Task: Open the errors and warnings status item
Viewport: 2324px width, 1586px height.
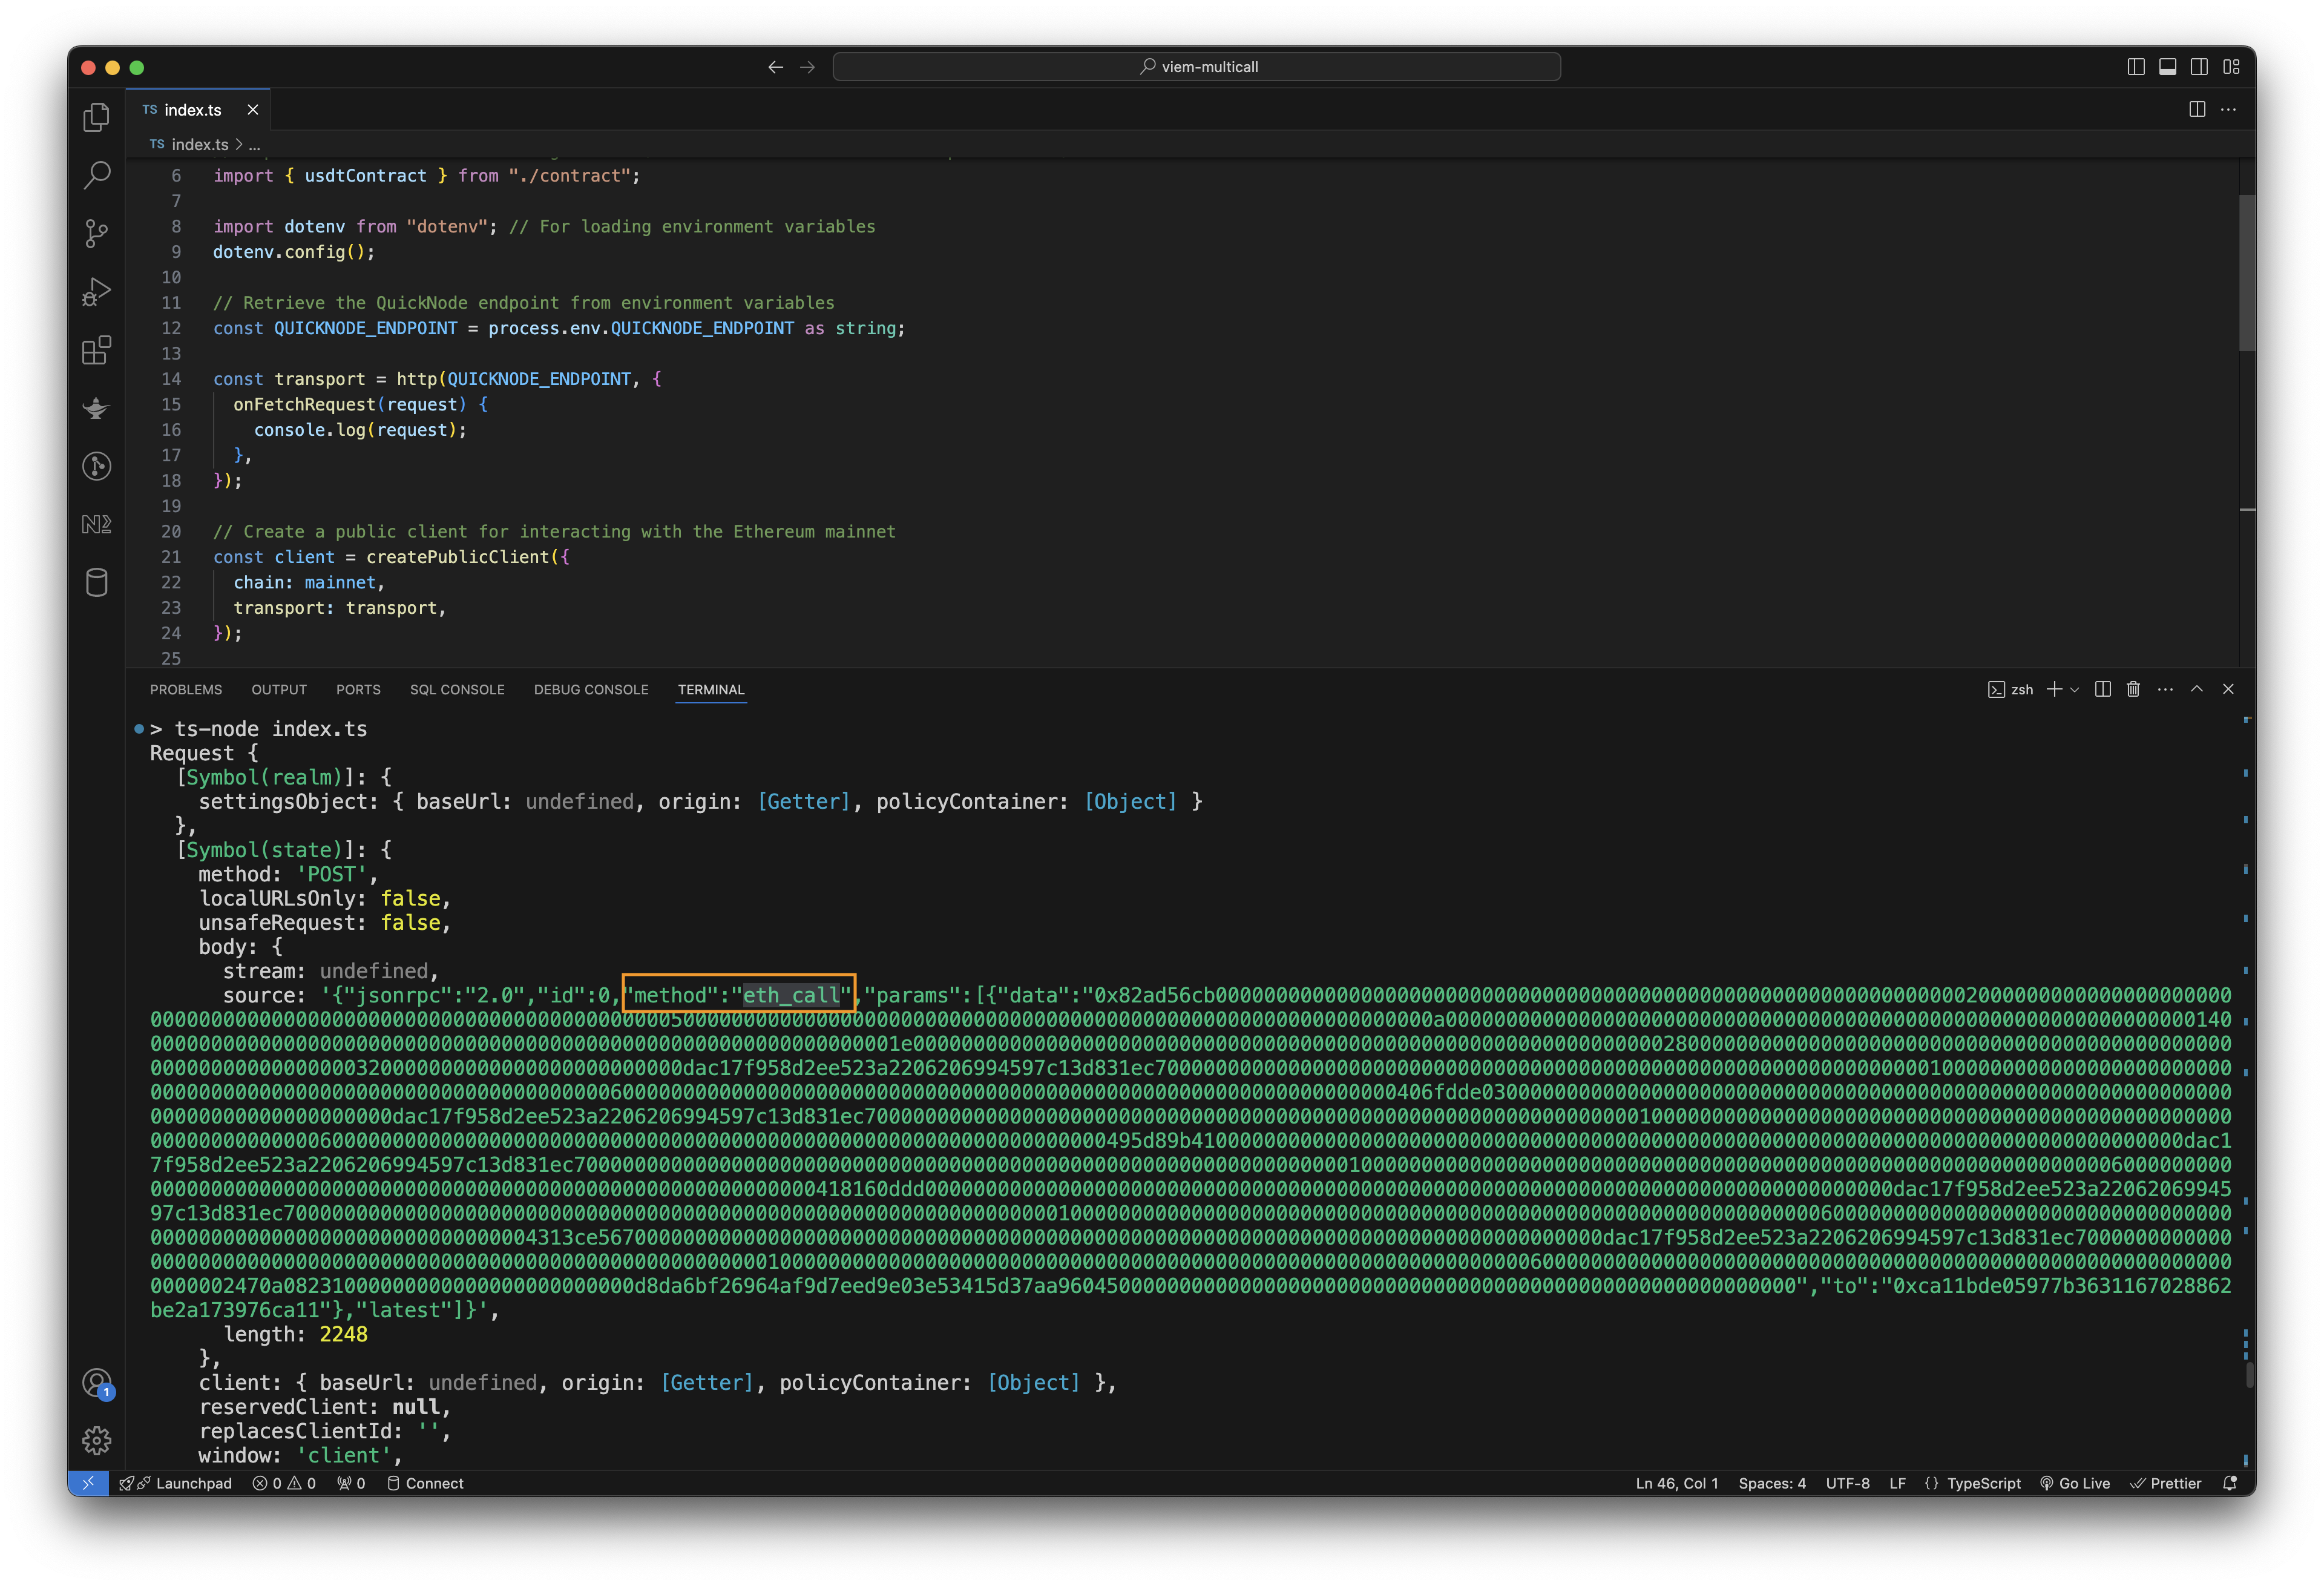Action: 285,1483
